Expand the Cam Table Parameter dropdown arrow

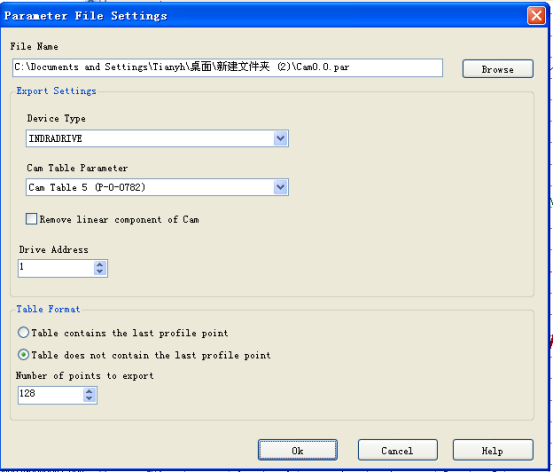[281, 187]
